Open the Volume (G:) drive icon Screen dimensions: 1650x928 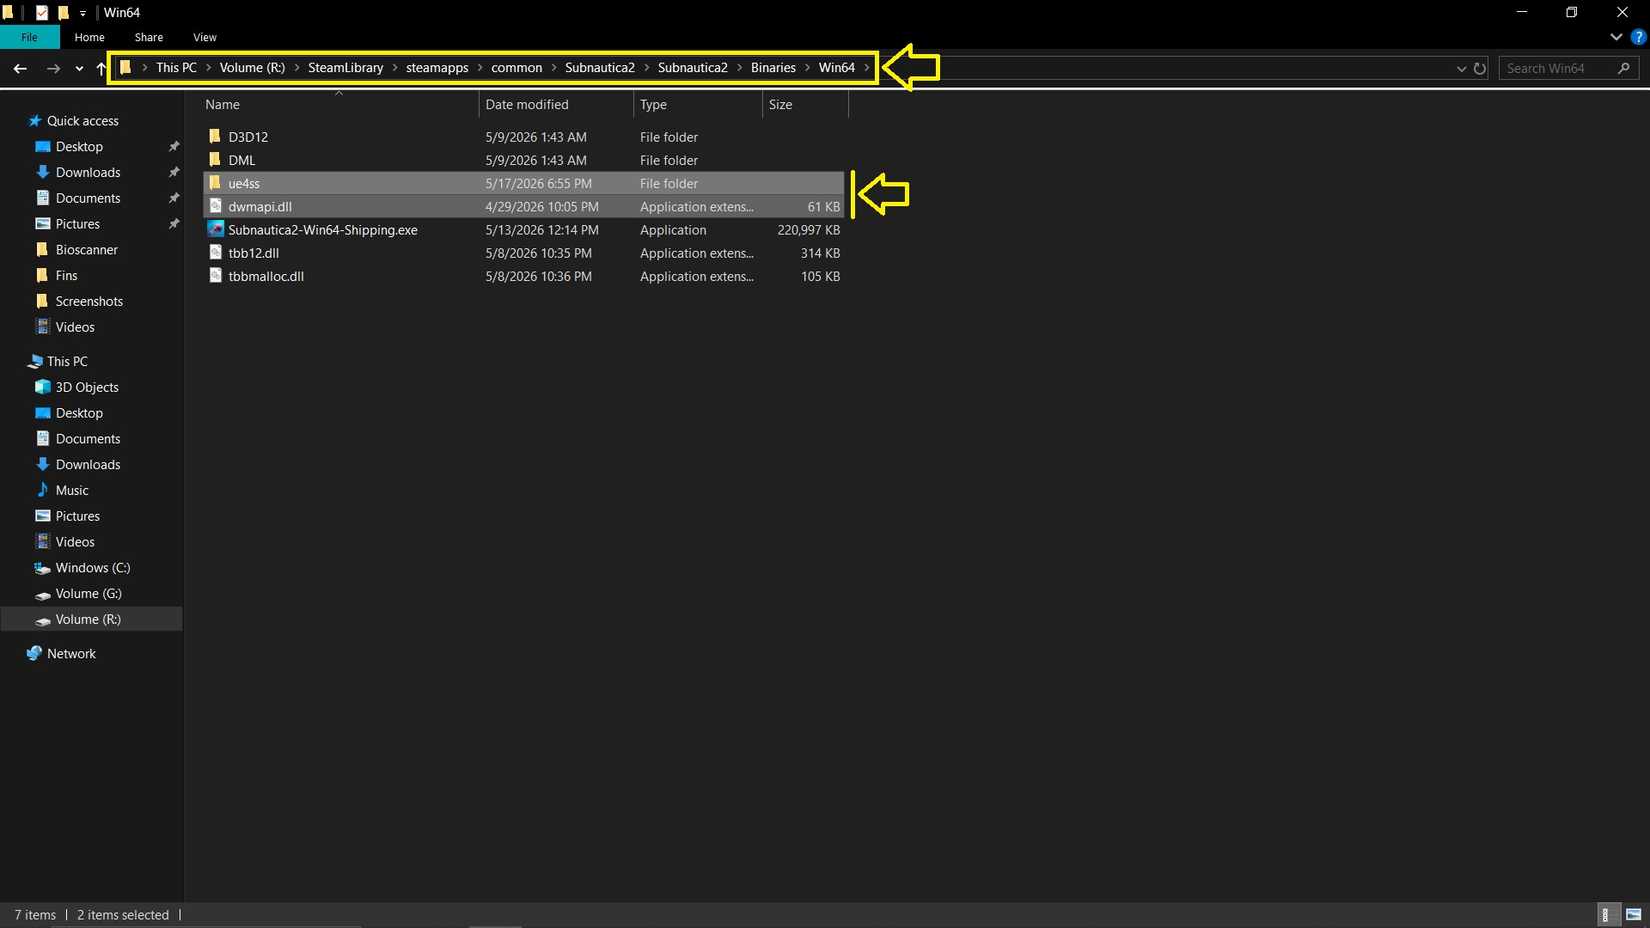pyautogui.click(x=43, y=594)
